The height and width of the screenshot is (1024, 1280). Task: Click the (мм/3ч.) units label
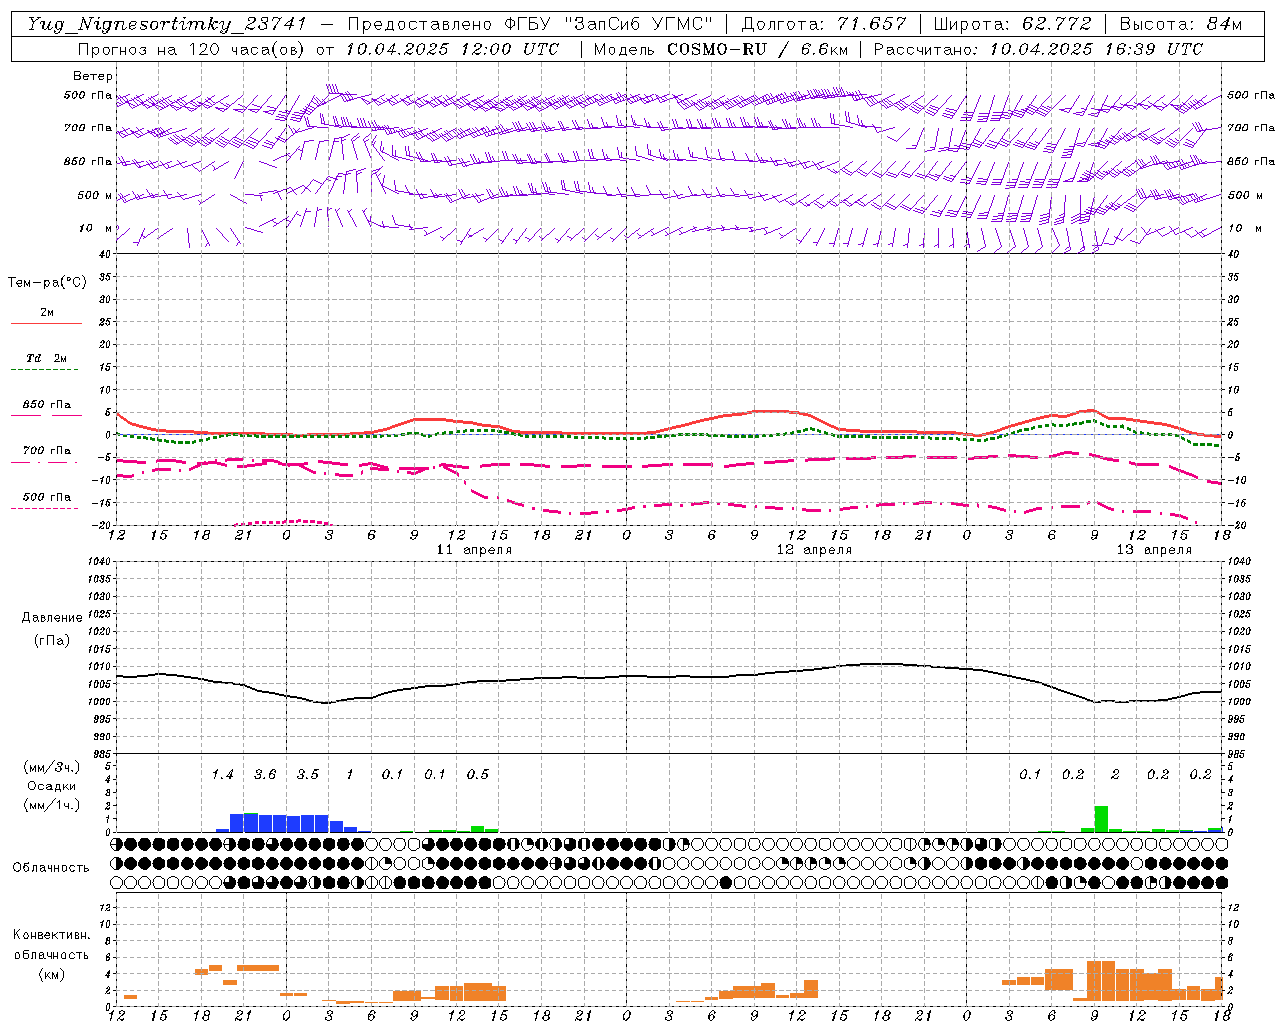51,767
